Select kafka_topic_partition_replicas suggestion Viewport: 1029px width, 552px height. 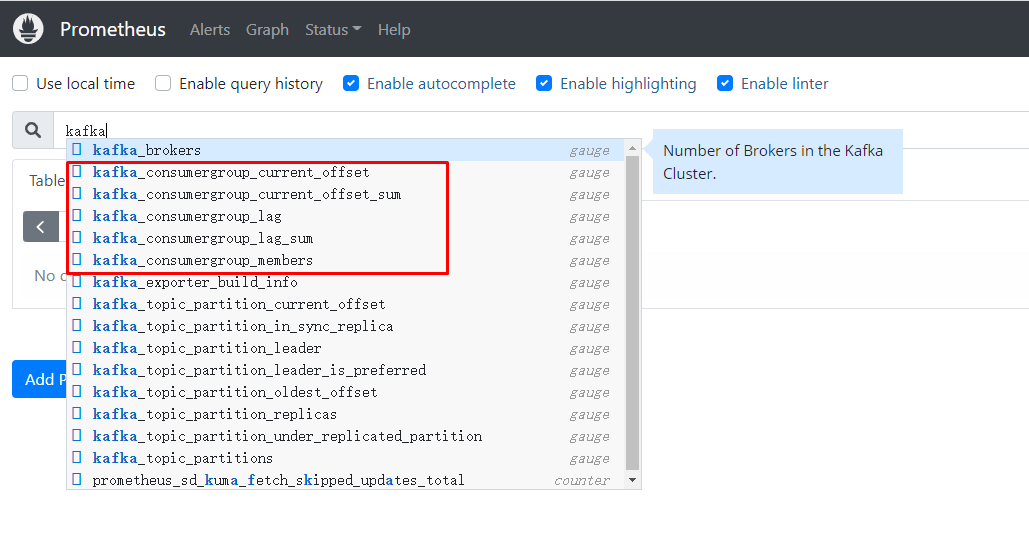346,414
